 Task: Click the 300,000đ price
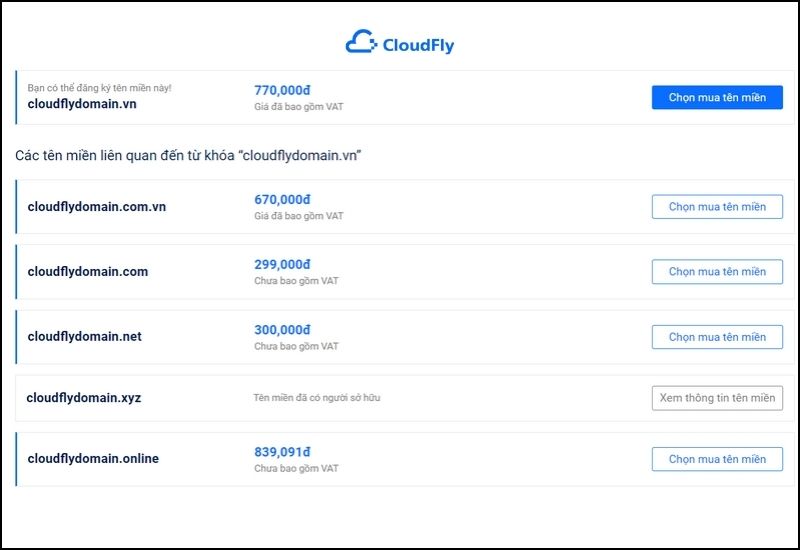tap(282, 330)
